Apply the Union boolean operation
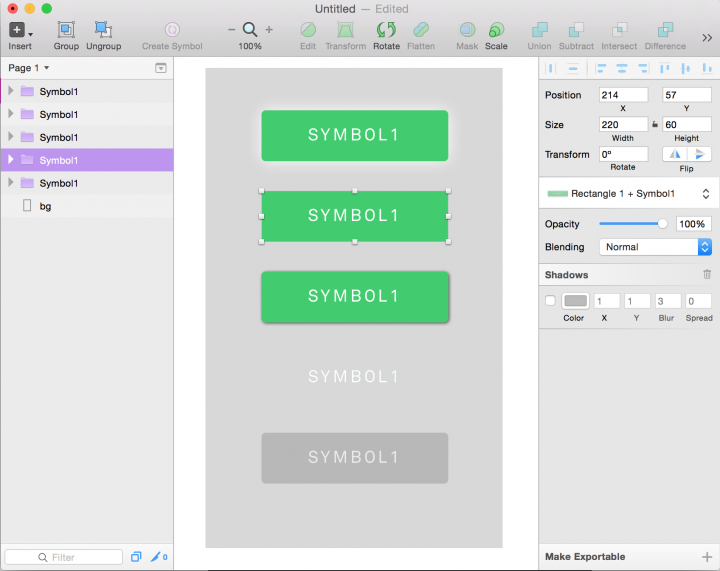The height and width of the screenshot is (571, 720). click(x=540, y=30)
